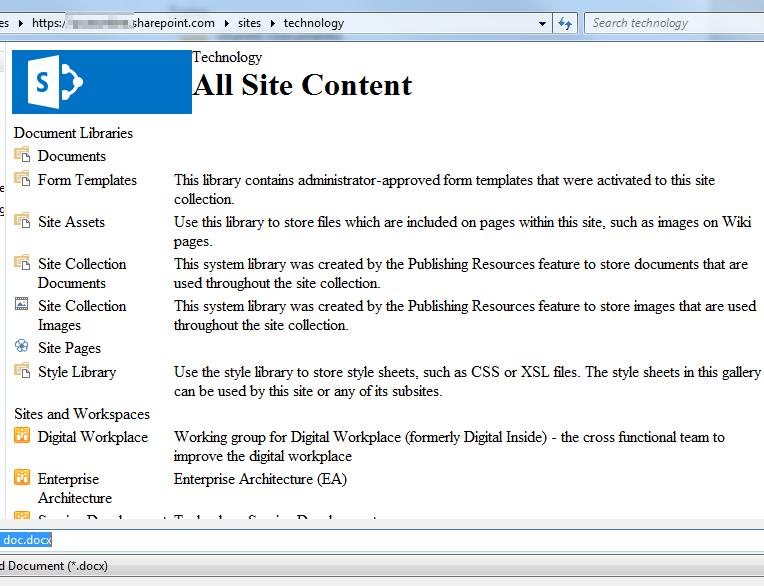Viewport: 764px width, 586px height.
Task: Click the SharePoint logo image
Action: [x=102, y=82]
